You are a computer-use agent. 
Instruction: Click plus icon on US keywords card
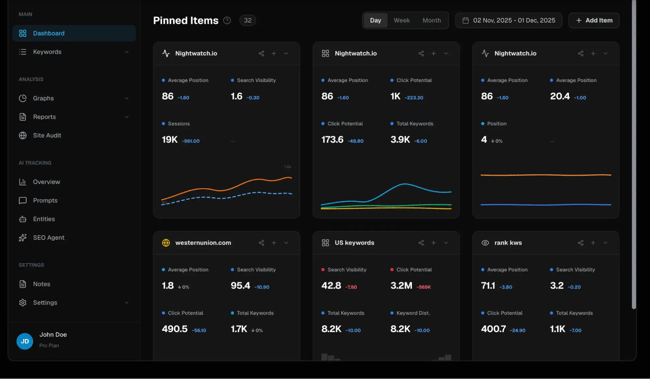[433, 243]
